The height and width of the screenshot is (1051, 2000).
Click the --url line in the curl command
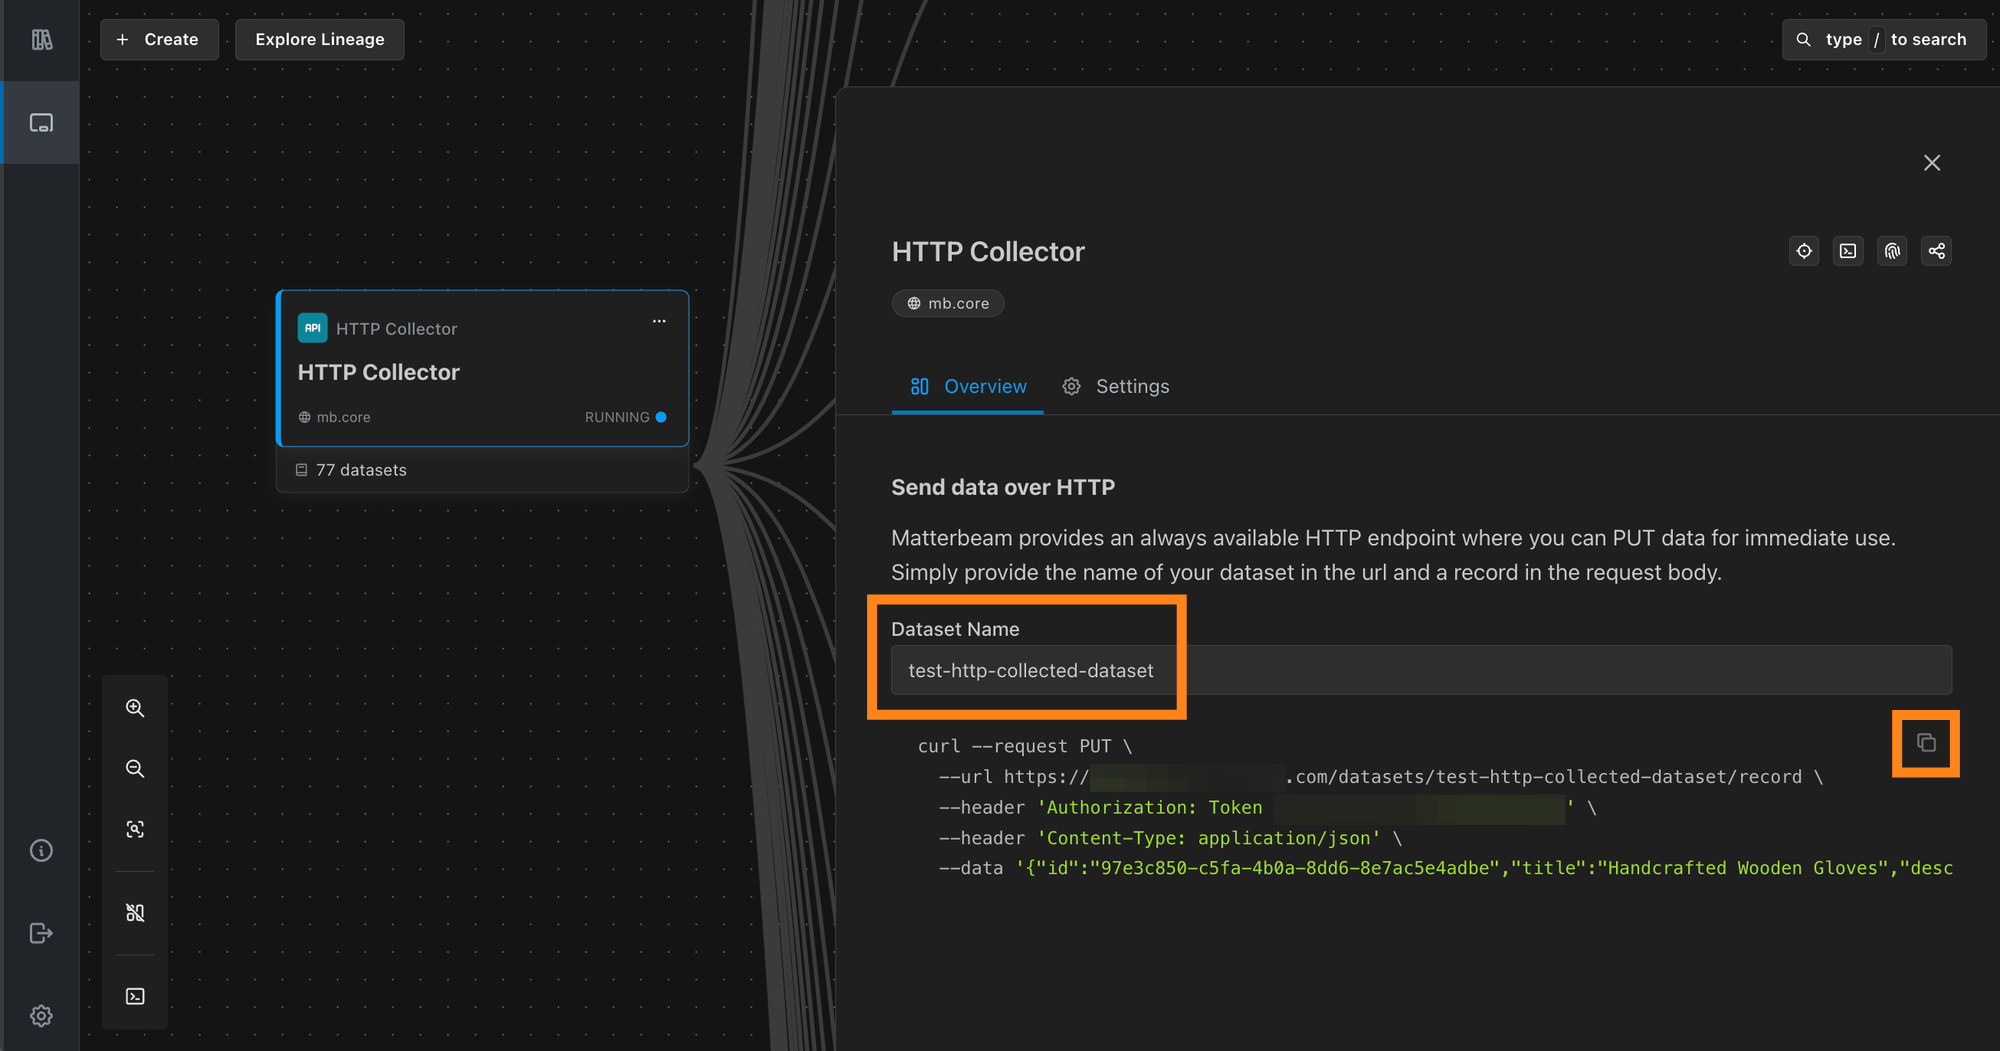[x=1381, y=777]
